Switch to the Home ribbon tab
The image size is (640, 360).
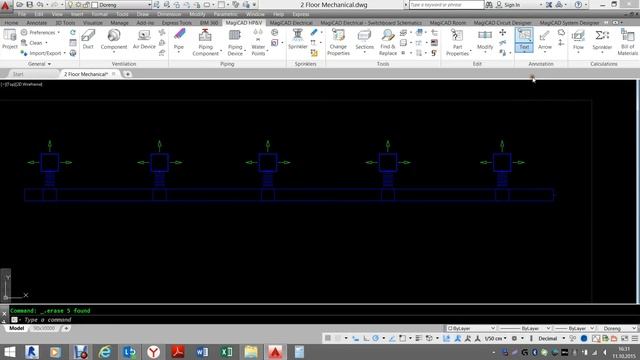(x=11, y=23)
